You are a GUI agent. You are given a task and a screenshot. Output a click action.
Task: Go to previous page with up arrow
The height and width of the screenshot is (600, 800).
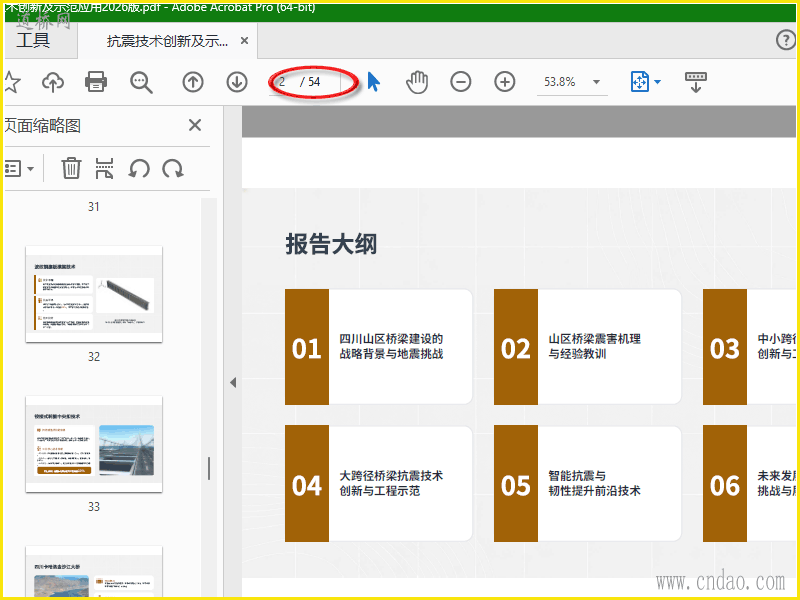pos(193,82)
